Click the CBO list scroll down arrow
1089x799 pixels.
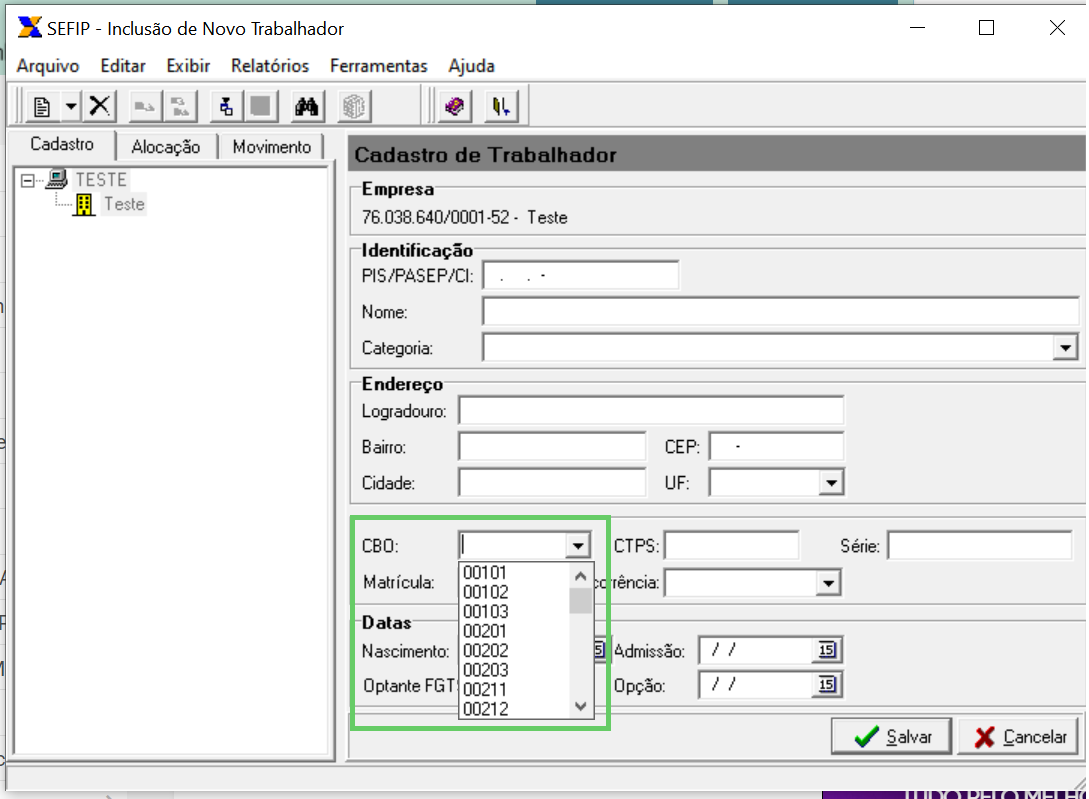click(581, 707)
